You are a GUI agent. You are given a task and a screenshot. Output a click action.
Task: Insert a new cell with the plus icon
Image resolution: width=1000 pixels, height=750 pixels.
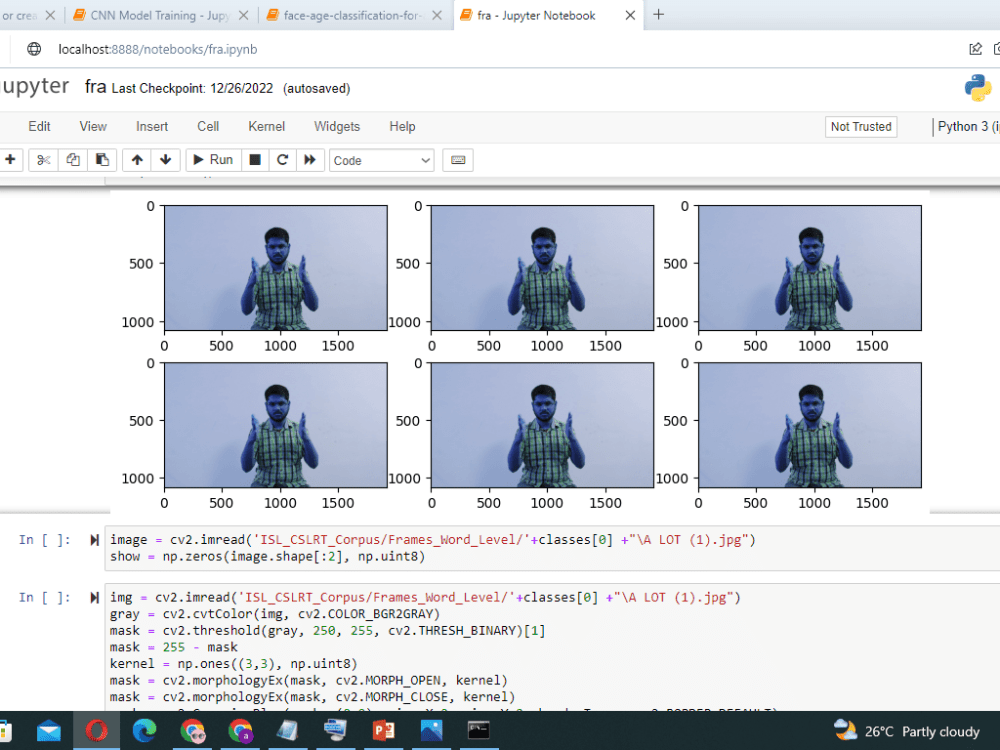(10, 160)
